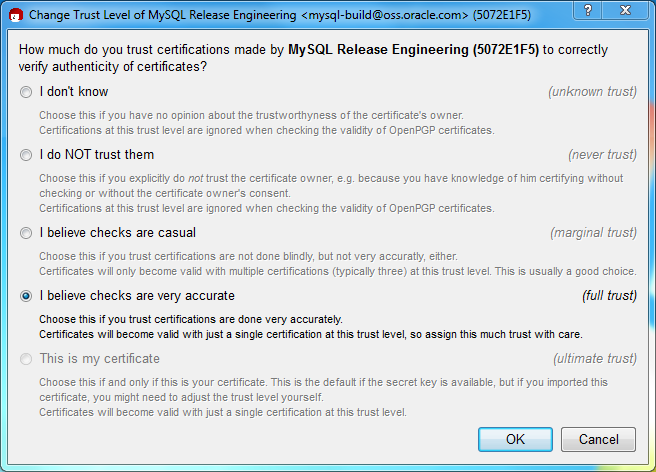The height and width of the screenshot is (472, 656).
Task: Click the bold warning about assigning trust with care
Action: [310, 334]
